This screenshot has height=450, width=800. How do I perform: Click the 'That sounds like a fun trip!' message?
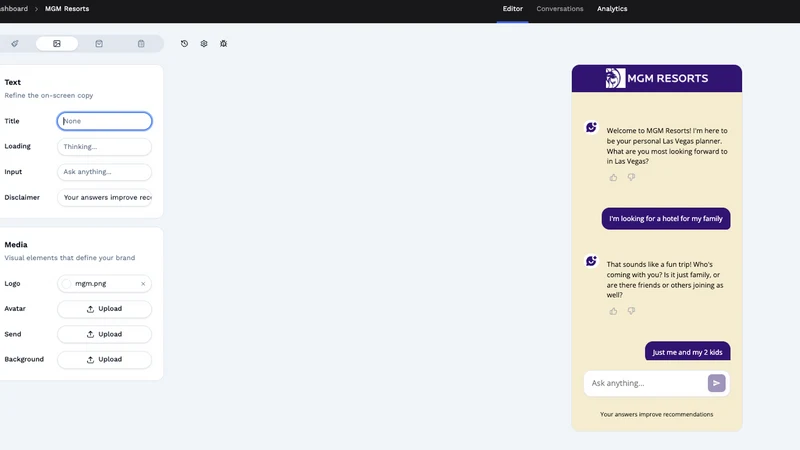point(665,280)
